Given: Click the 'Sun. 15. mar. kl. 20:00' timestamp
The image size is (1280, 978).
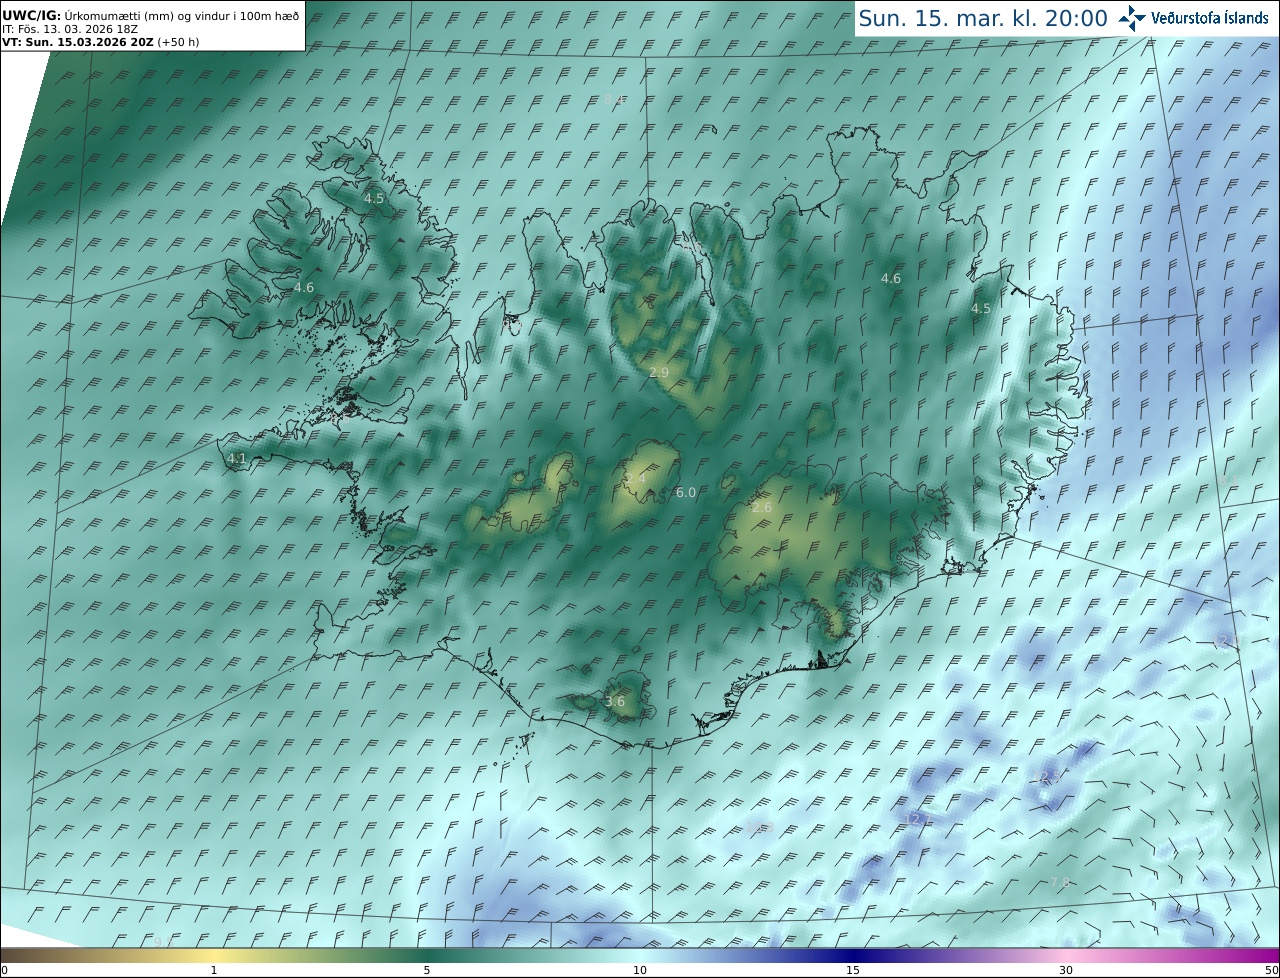Looking at the screenshot, I should pyautogui.click(x=983, y=18).
